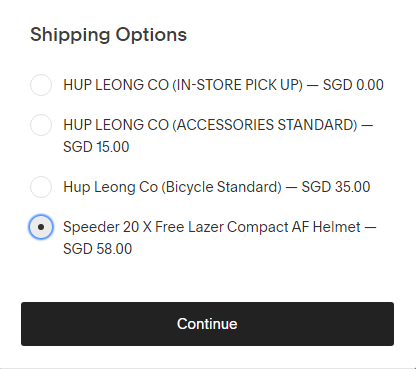416x369 pixels.
Task: Click the words Bicycle Standard
Action: coord(222,187)
